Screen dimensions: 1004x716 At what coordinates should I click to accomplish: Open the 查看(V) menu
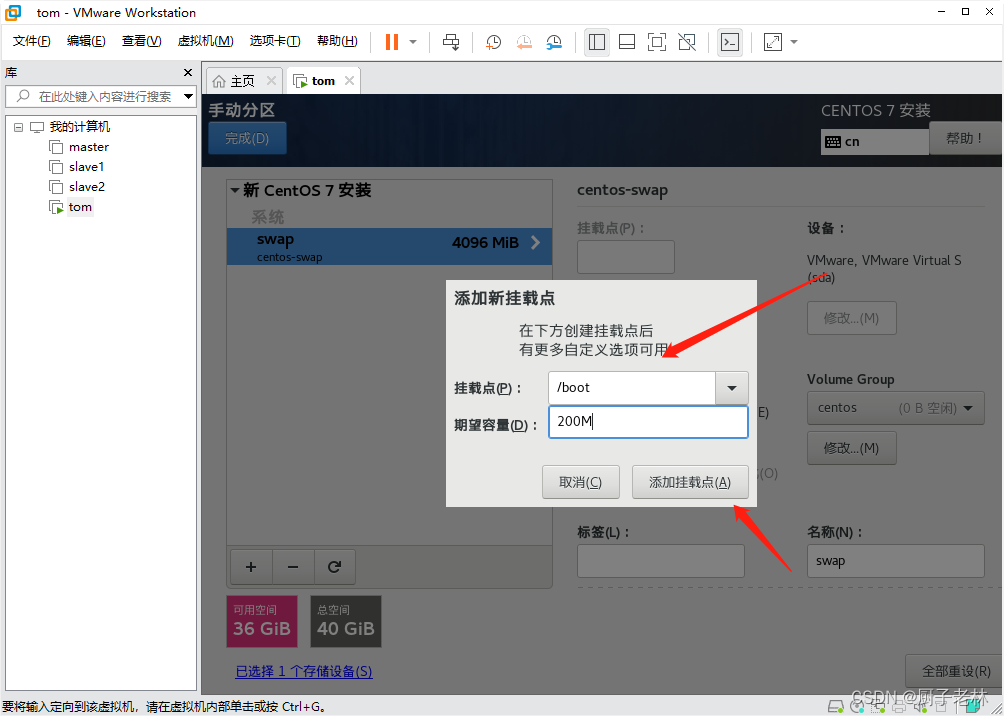pyautogui.click(x=141, y=41)
